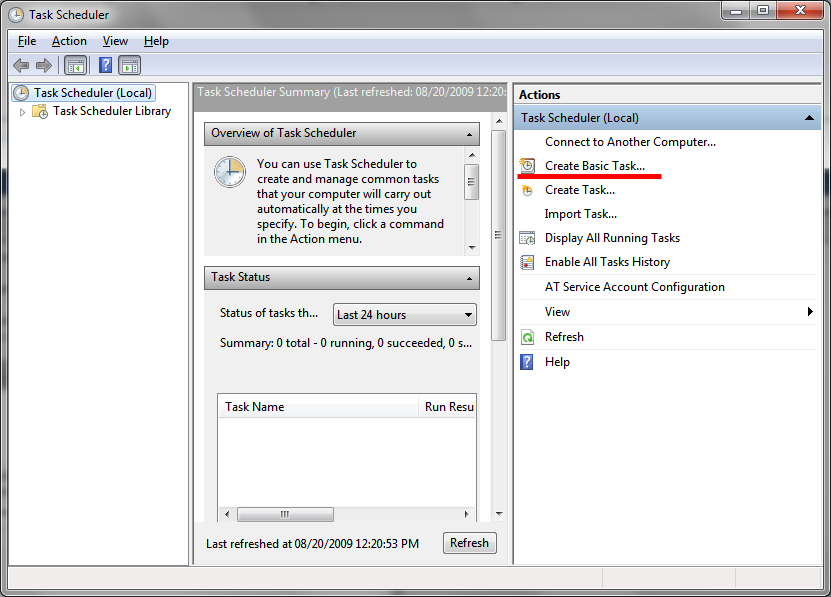Image resolution: width=831 pixels, height=597 pixels.
Task: Open the Action menu
Action: [x=69, y=41]
